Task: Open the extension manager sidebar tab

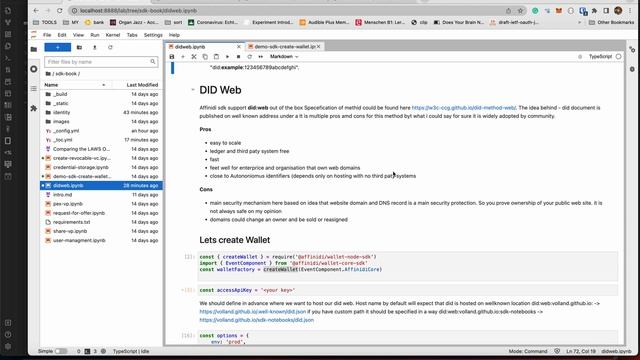Action: coord(34,108)
